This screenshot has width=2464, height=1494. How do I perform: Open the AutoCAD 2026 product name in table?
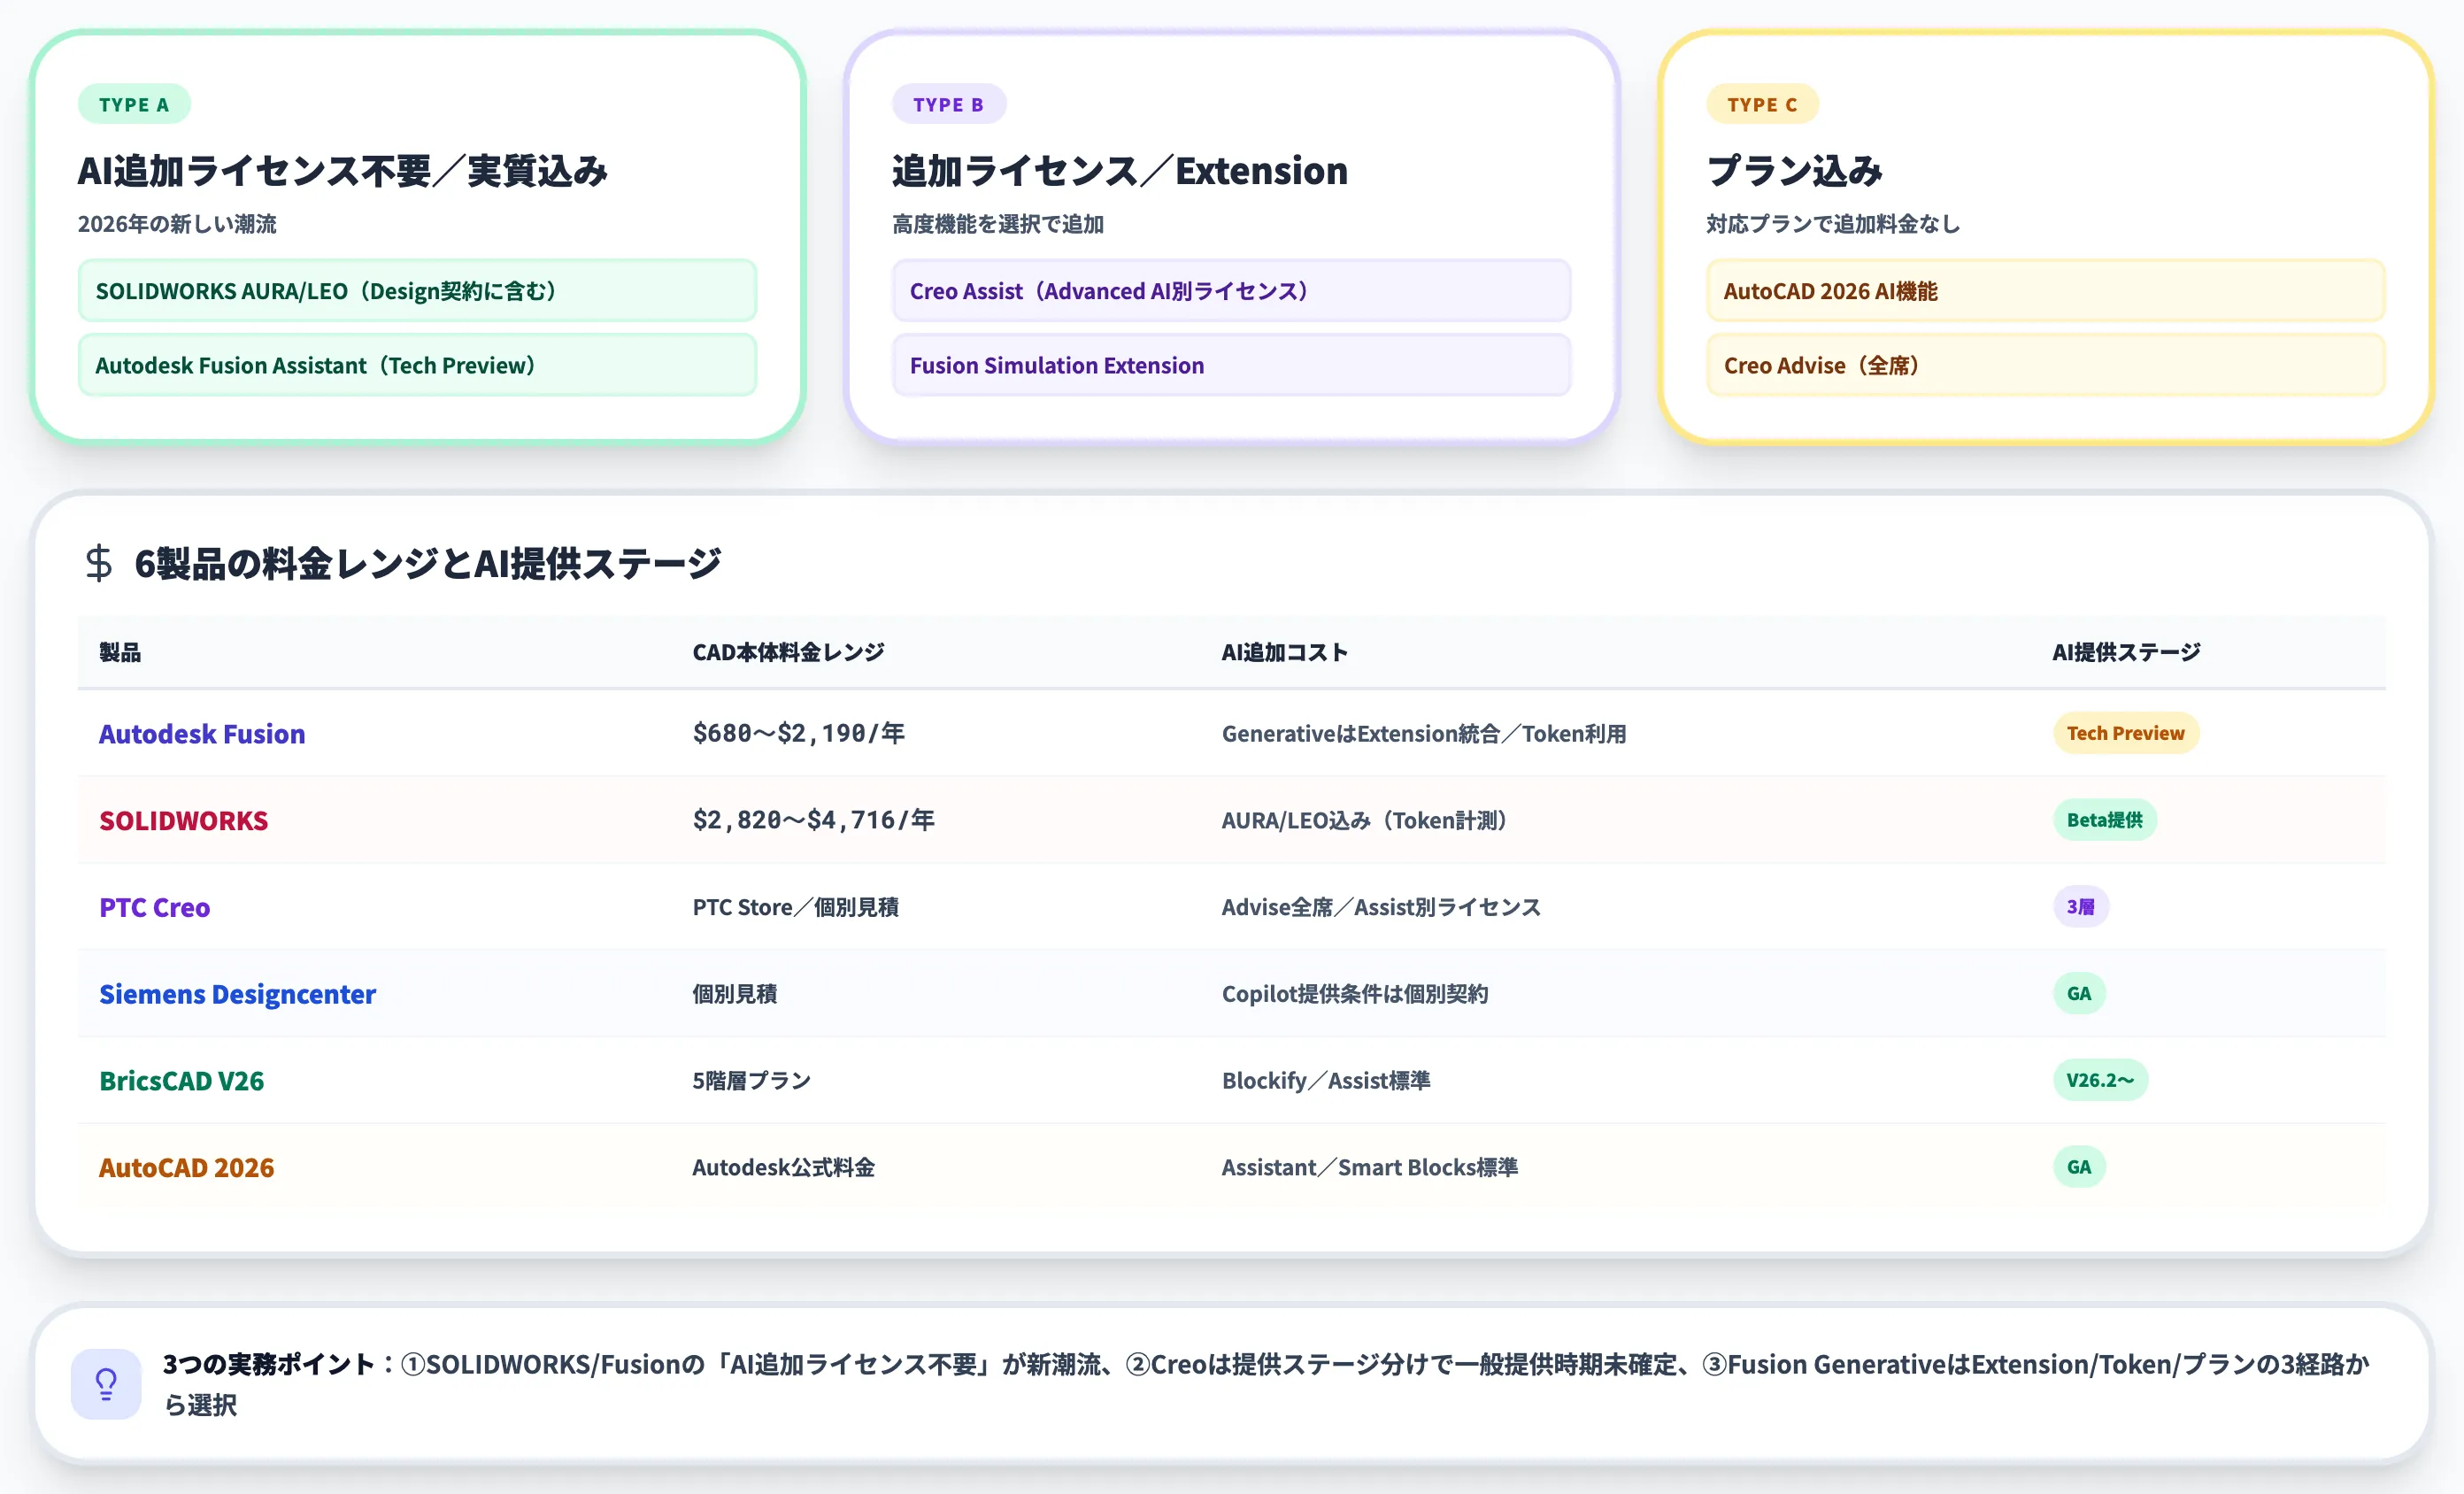[x=186, y=1168]
